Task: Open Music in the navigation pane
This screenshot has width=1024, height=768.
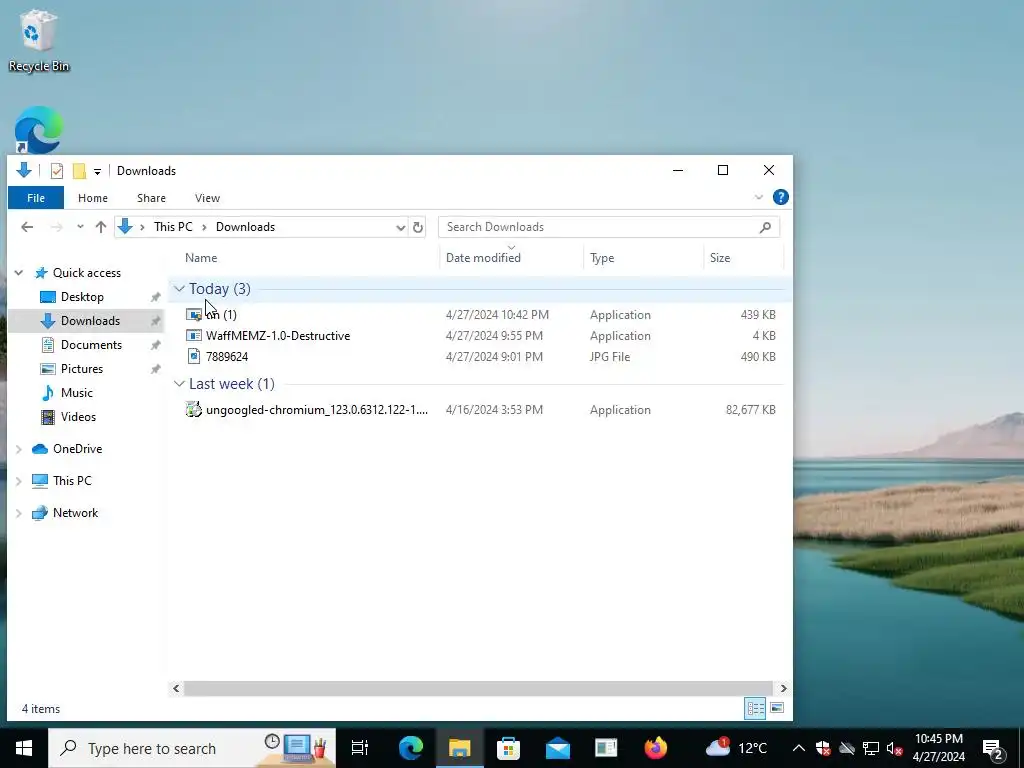Action: click(x=76, y=393)
